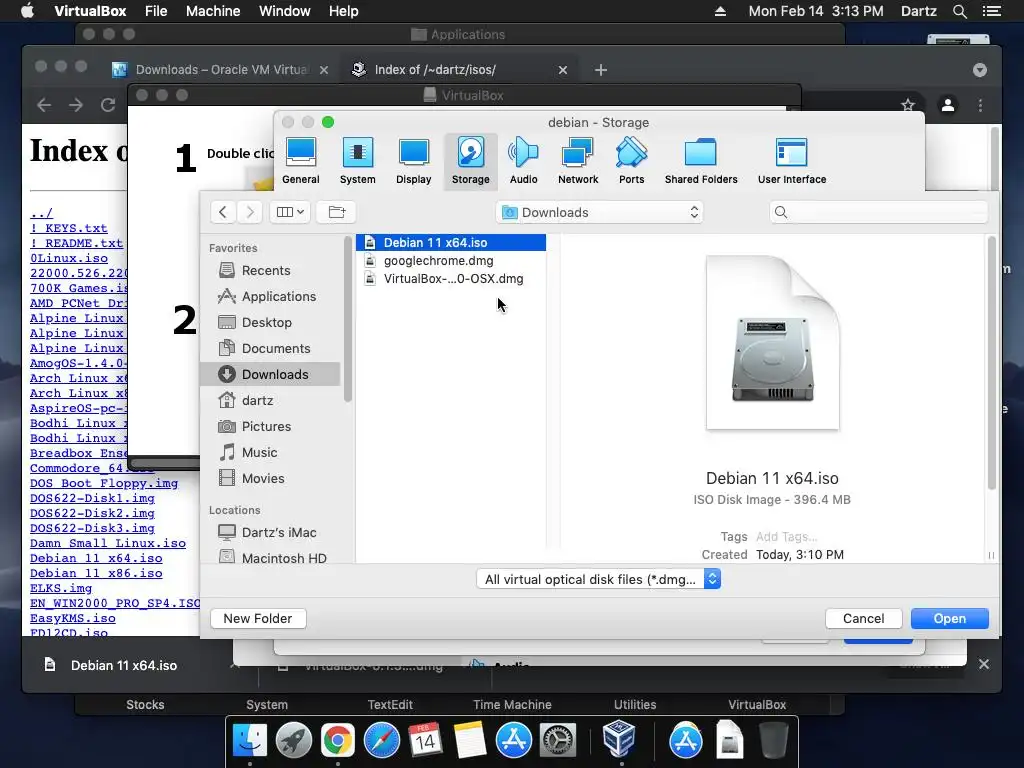
Task: Click the New Folder button
Action: 258,618
